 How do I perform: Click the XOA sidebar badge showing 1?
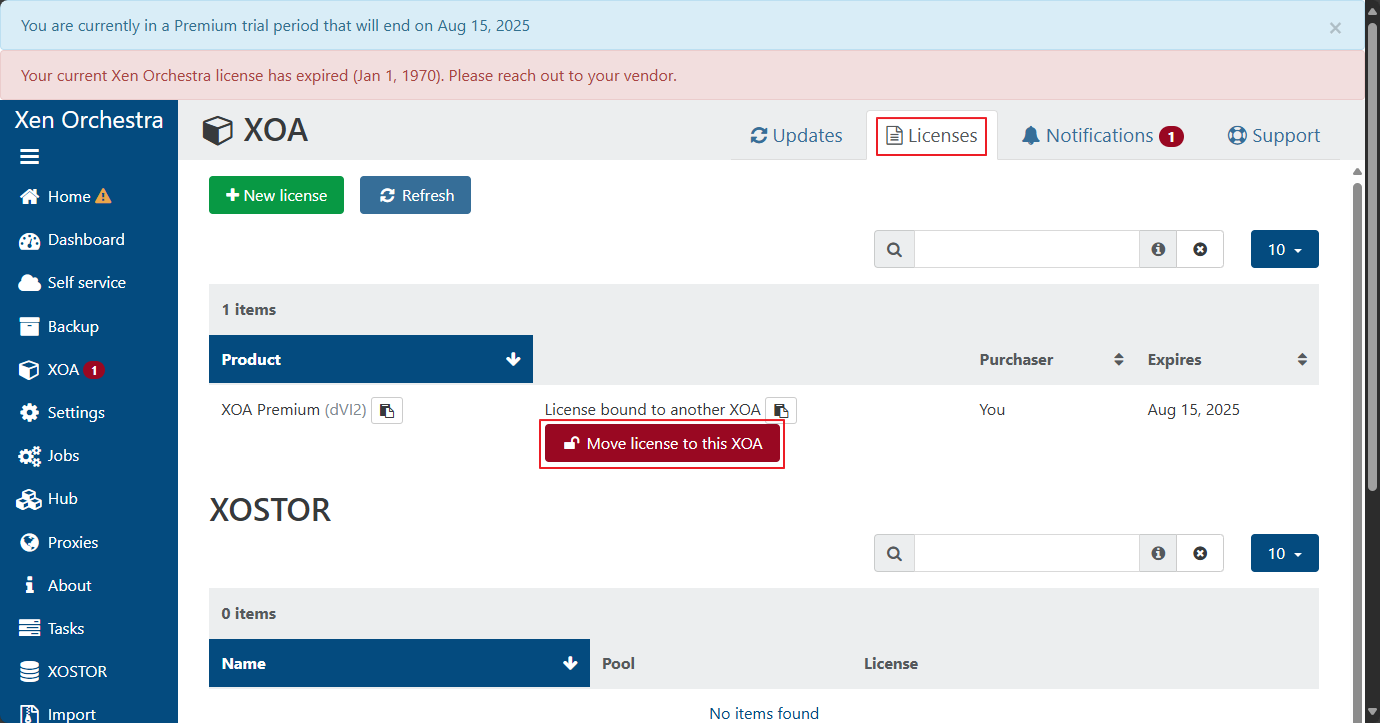click(94, 370)
